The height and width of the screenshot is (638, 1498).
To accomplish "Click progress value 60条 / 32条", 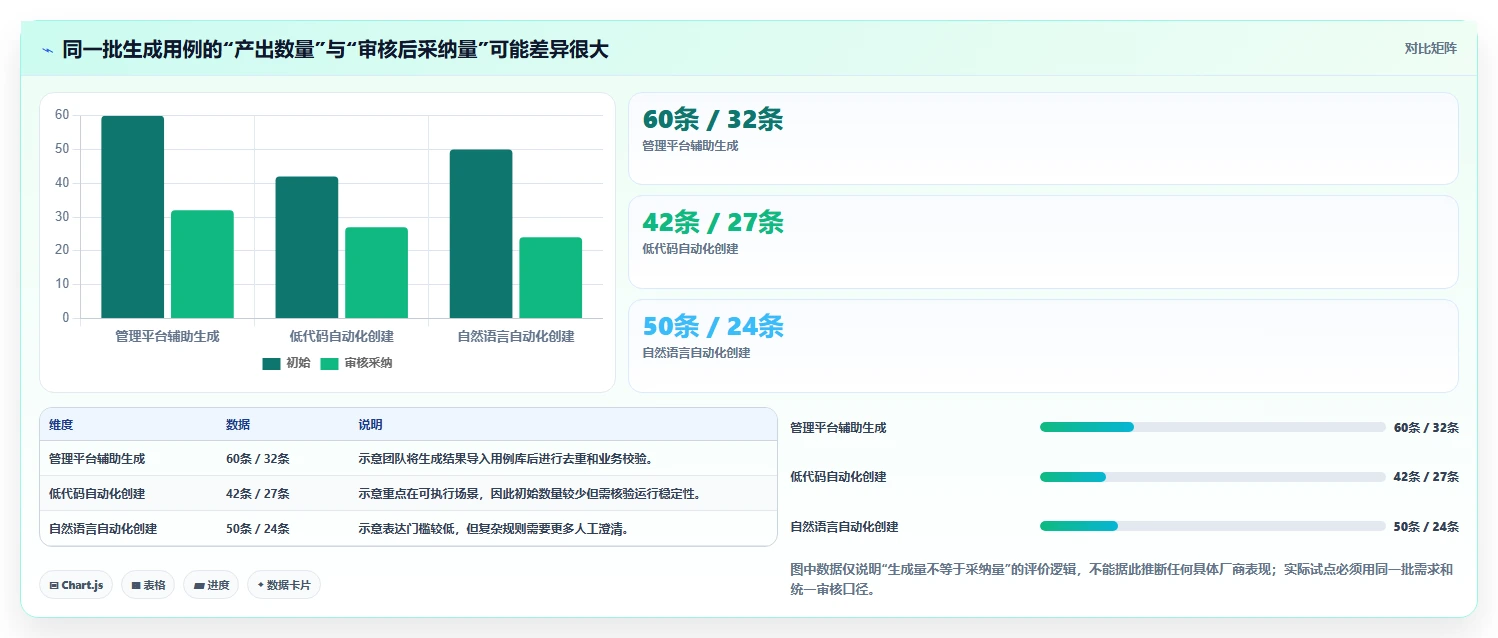I will pos(1426,428).
